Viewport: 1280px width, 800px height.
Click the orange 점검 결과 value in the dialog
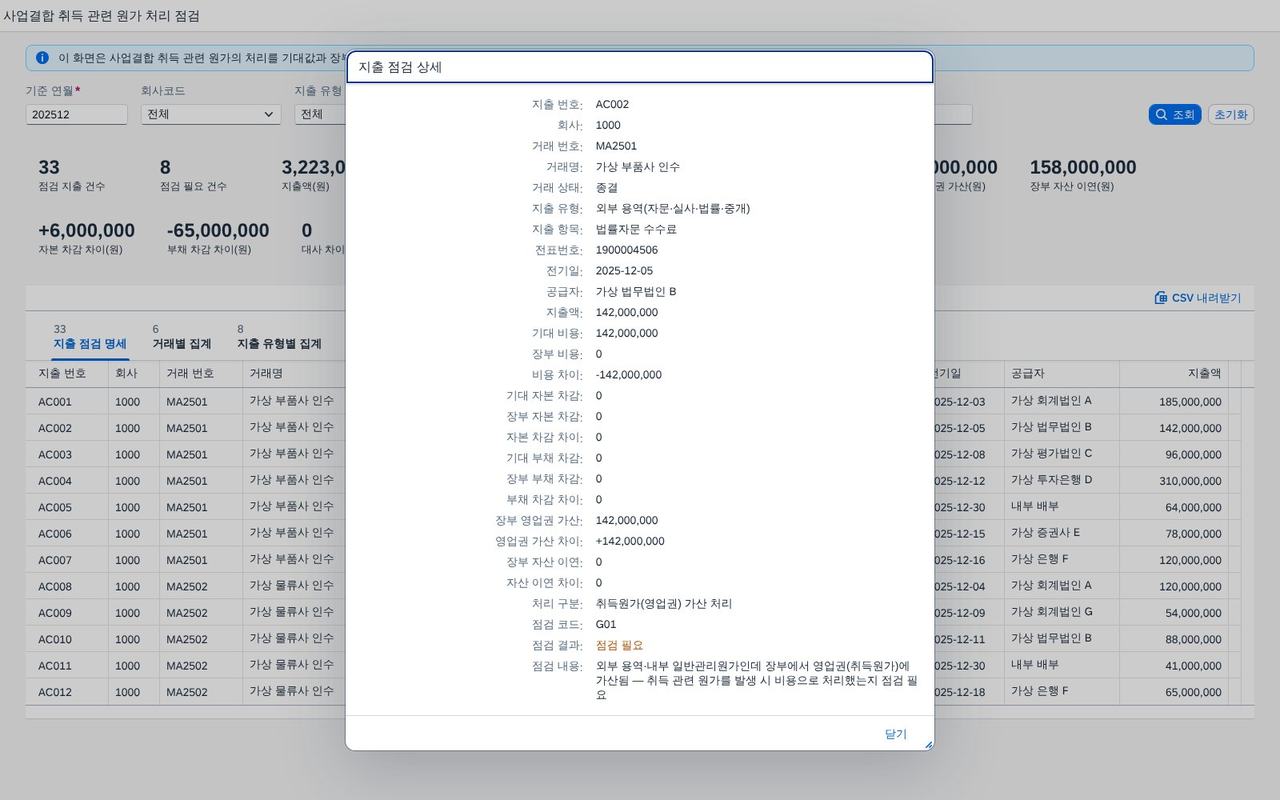point(619,646)
